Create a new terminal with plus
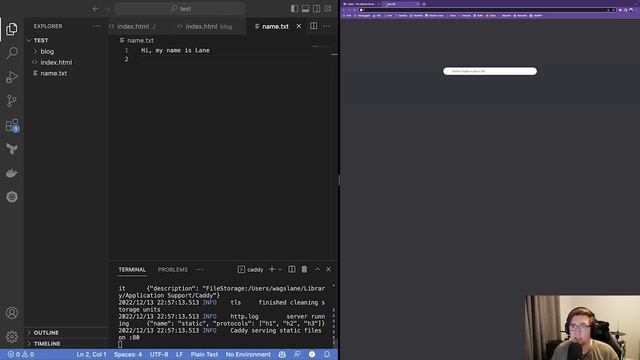This screenshot has height=360, width=640. click(272, 269)
